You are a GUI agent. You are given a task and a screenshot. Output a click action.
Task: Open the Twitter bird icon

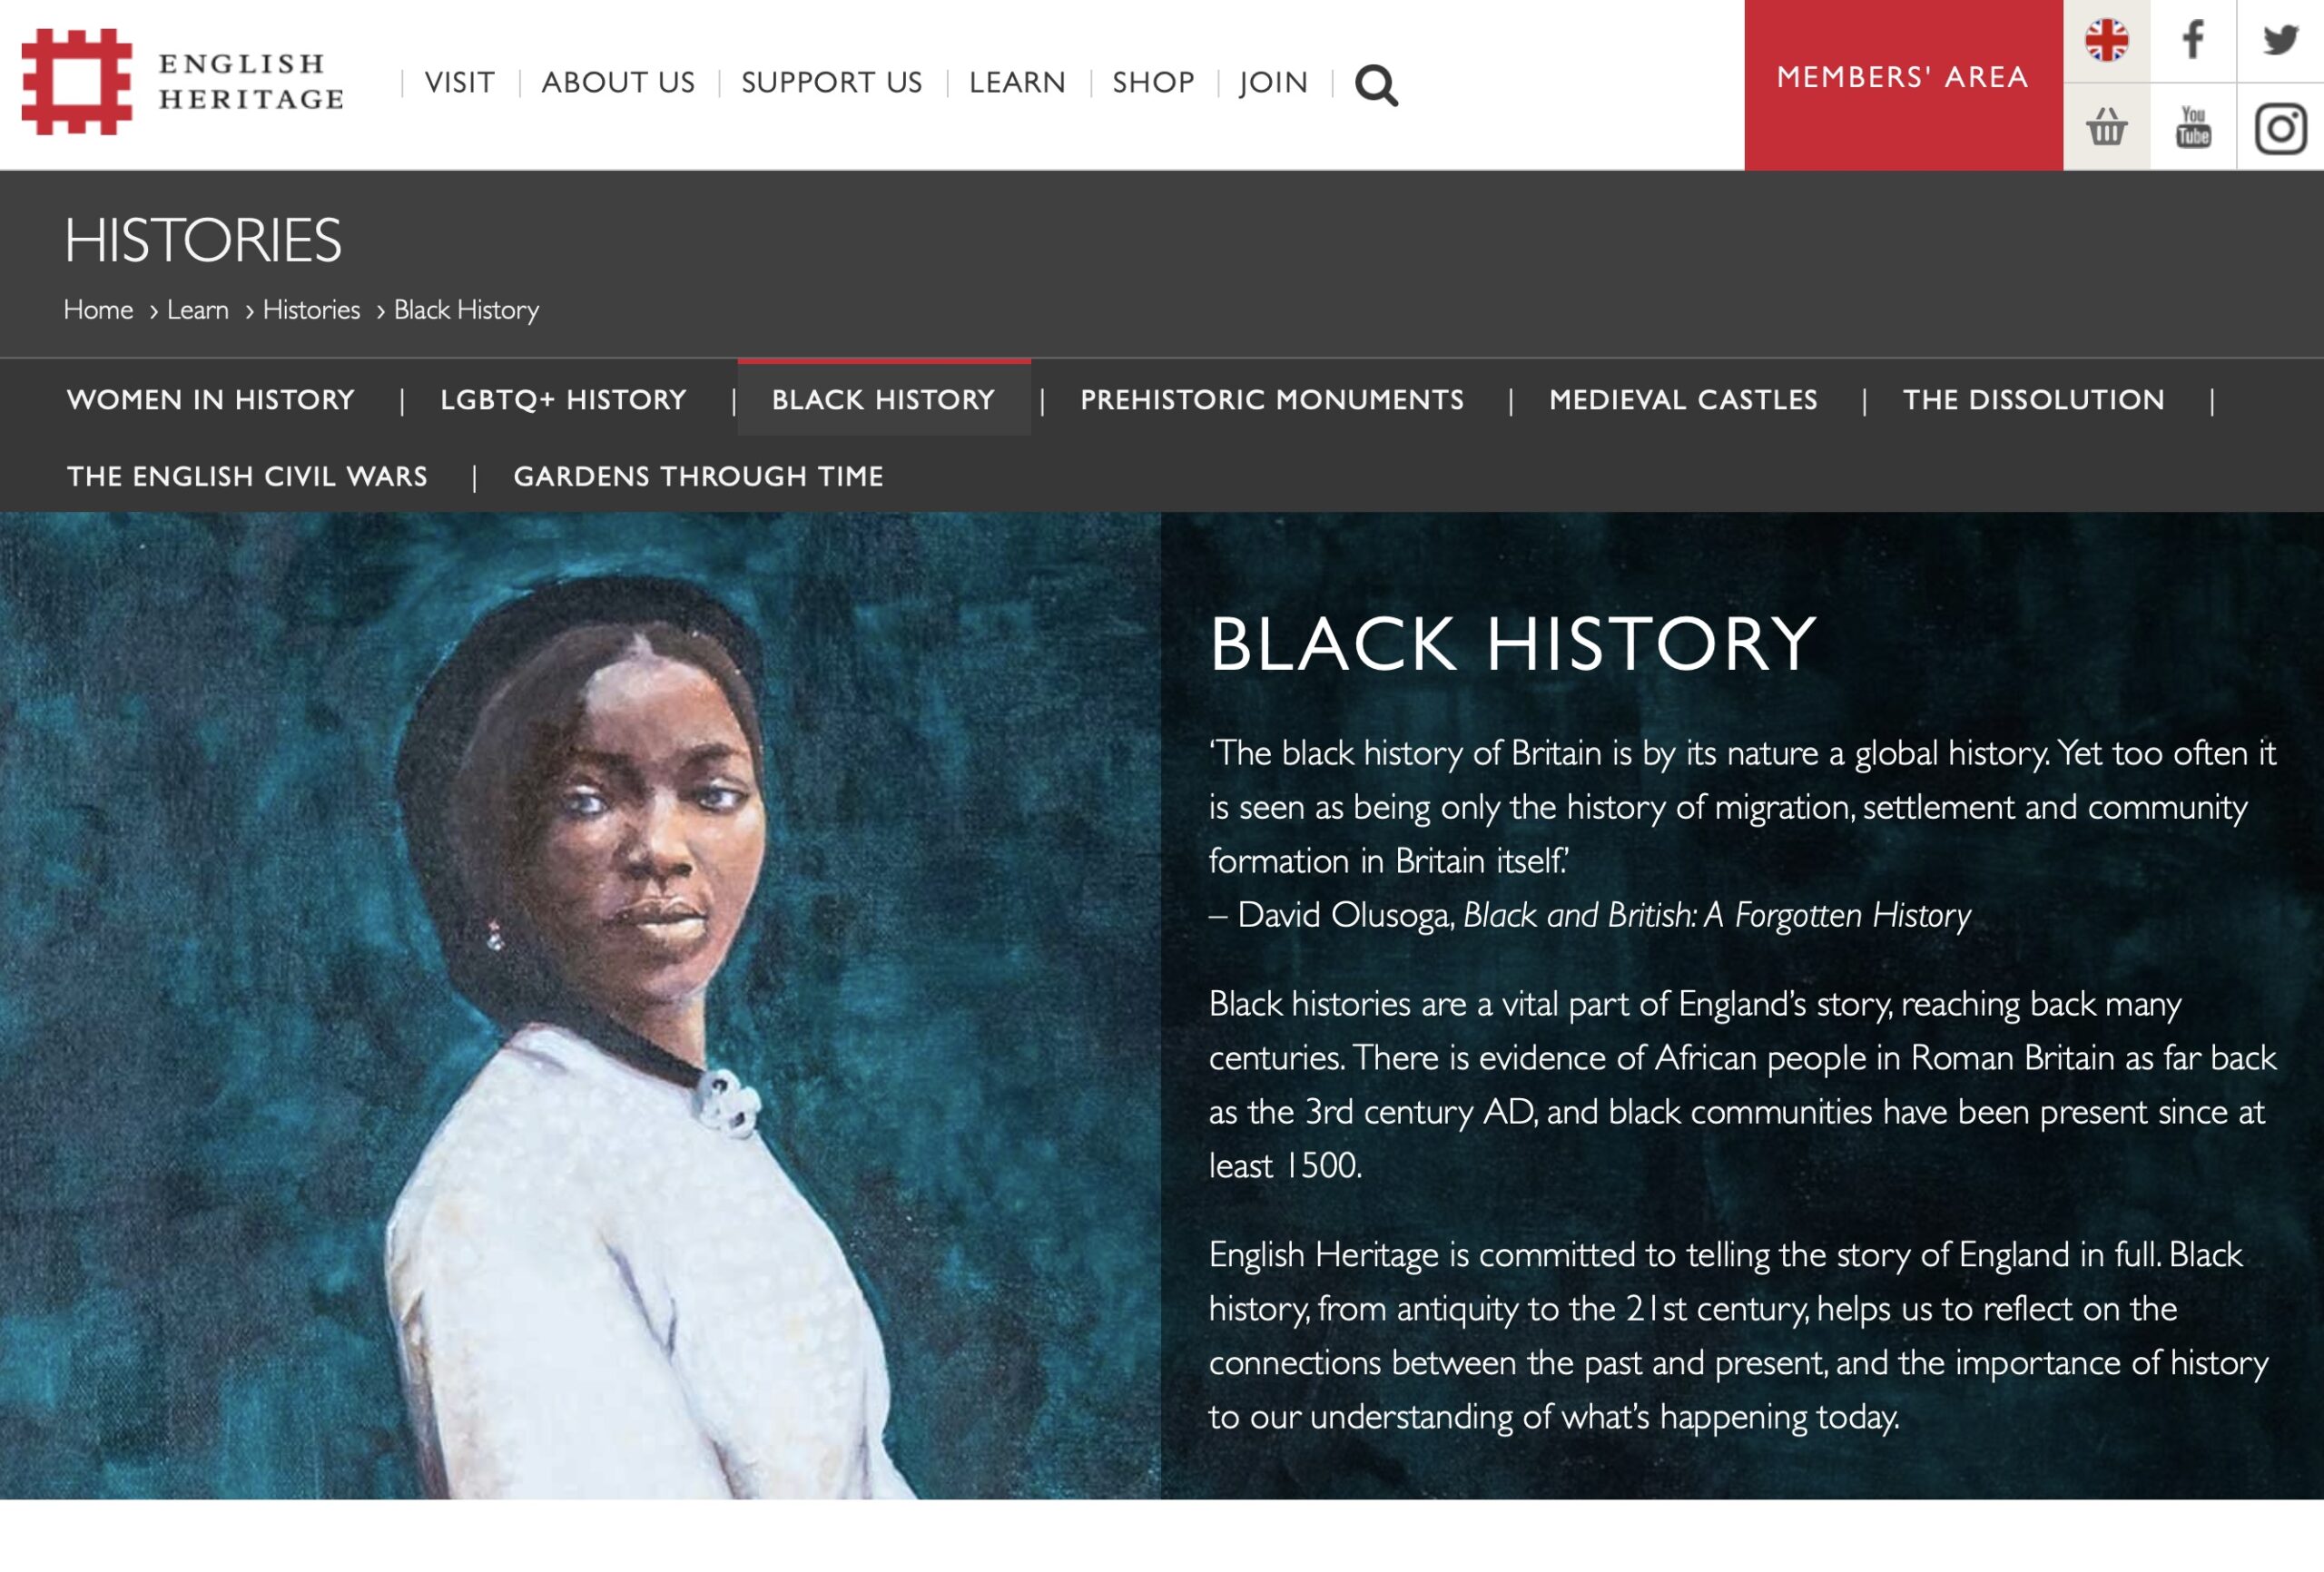(2280, 41)
